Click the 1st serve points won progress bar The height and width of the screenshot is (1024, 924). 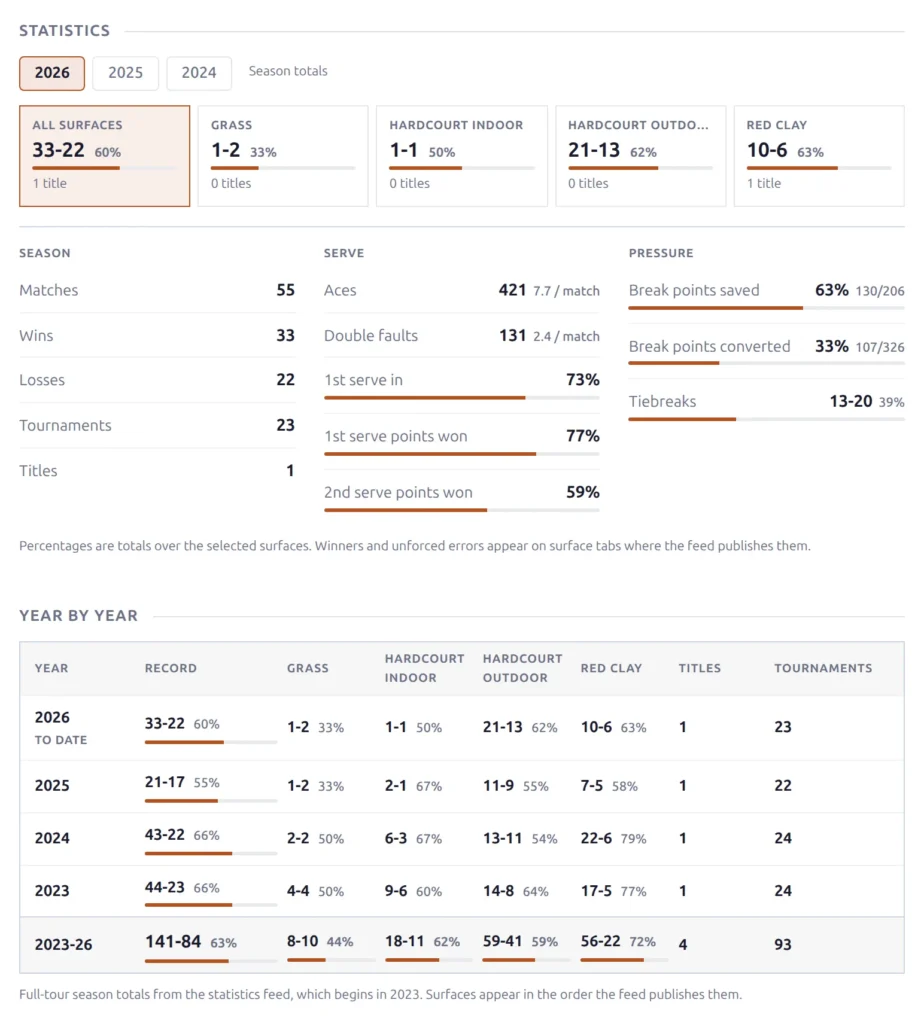(x=462, y=454)
